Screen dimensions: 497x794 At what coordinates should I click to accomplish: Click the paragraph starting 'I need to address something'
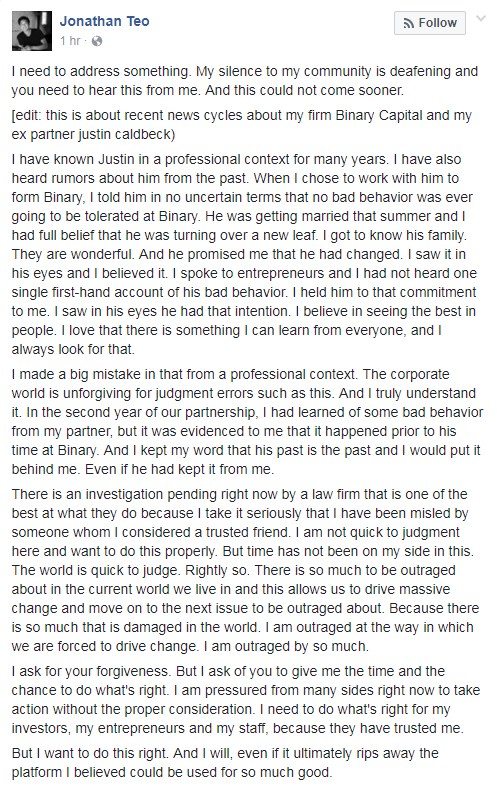[x=245, y=81]
